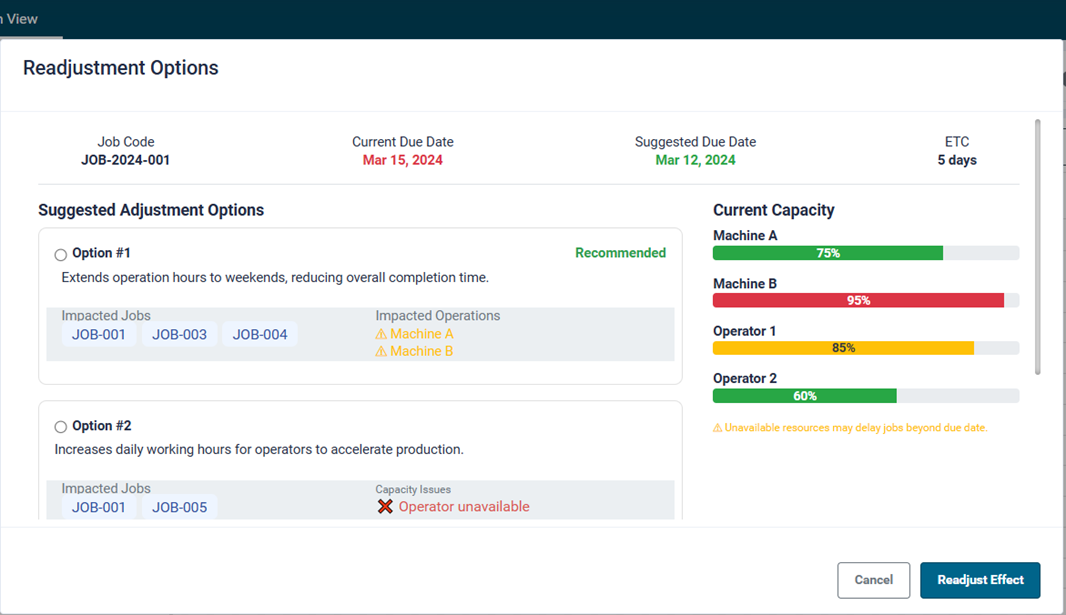Click the green Recommended label
The image size is (1066, 615).
[620, 253]
